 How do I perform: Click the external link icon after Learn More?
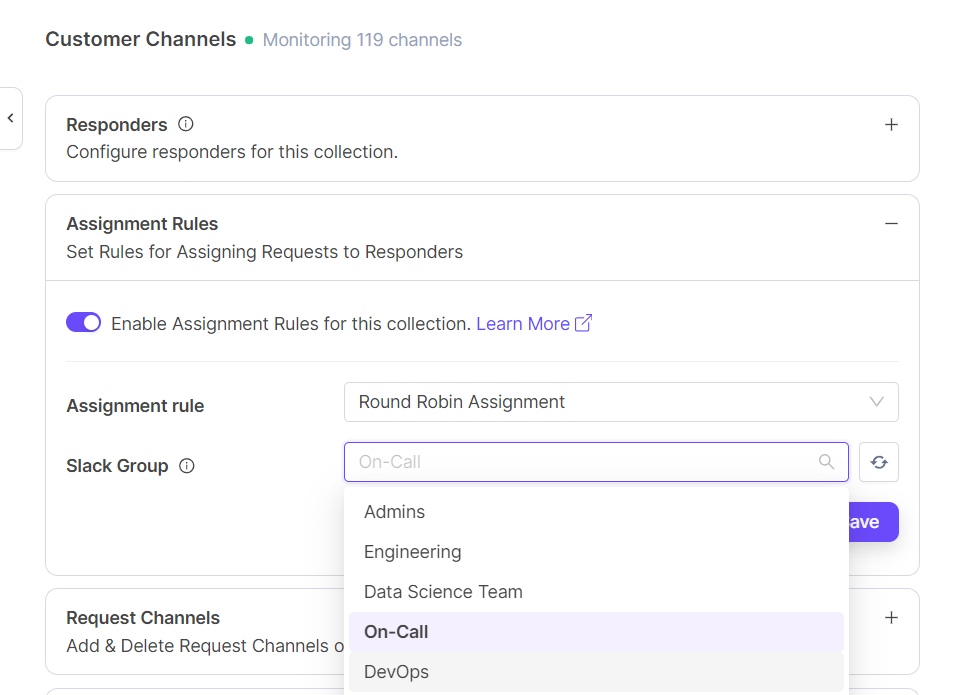[x=584, y=323]
